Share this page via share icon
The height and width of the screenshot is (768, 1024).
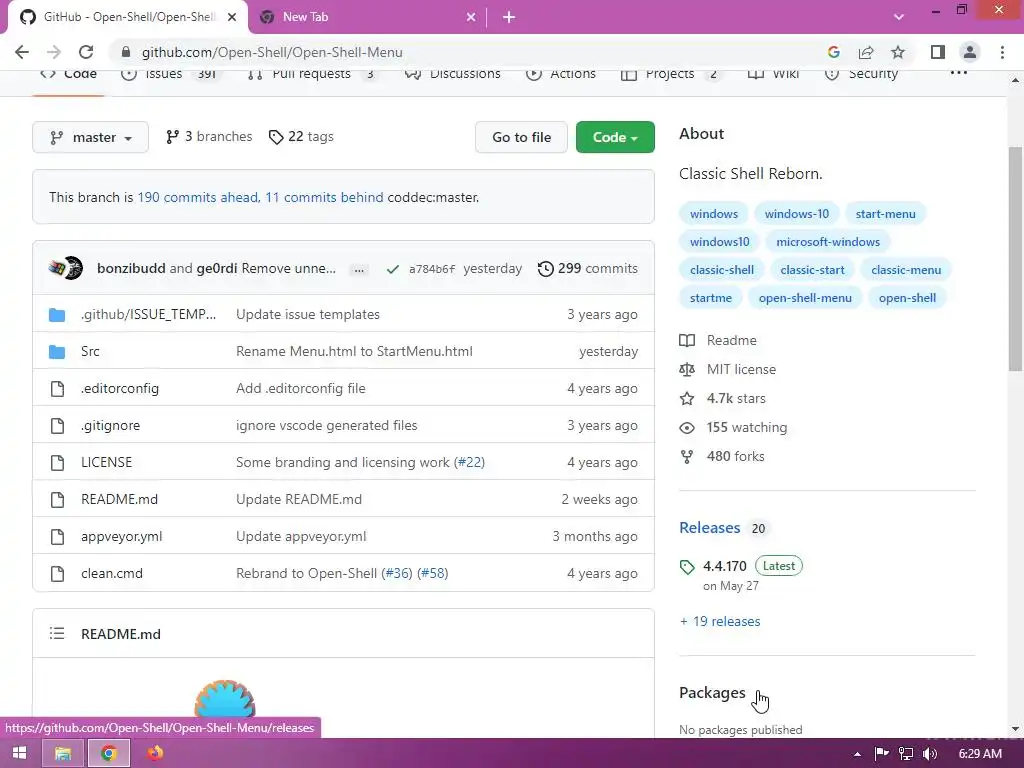coord(866,52)
